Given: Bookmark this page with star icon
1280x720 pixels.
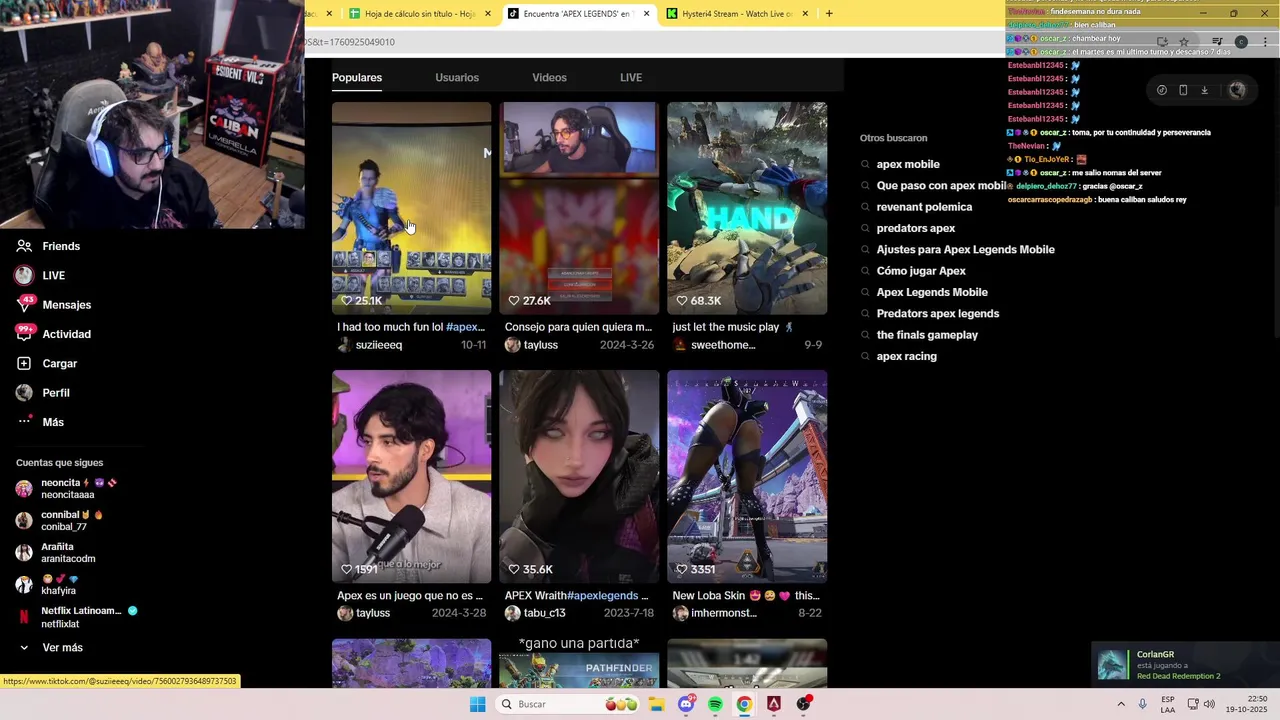Looking at the screenshot, I should (1184, 42).
